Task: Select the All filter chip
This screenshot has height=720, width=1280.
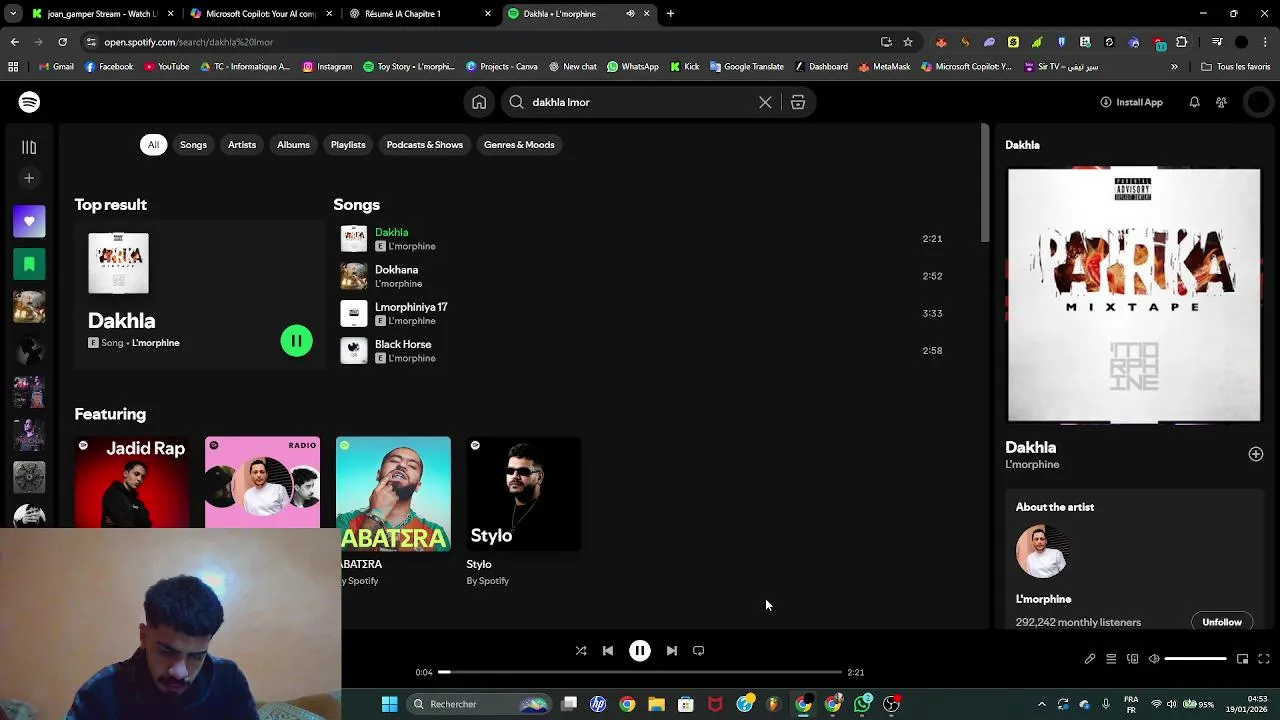Action: click(153, 145)
